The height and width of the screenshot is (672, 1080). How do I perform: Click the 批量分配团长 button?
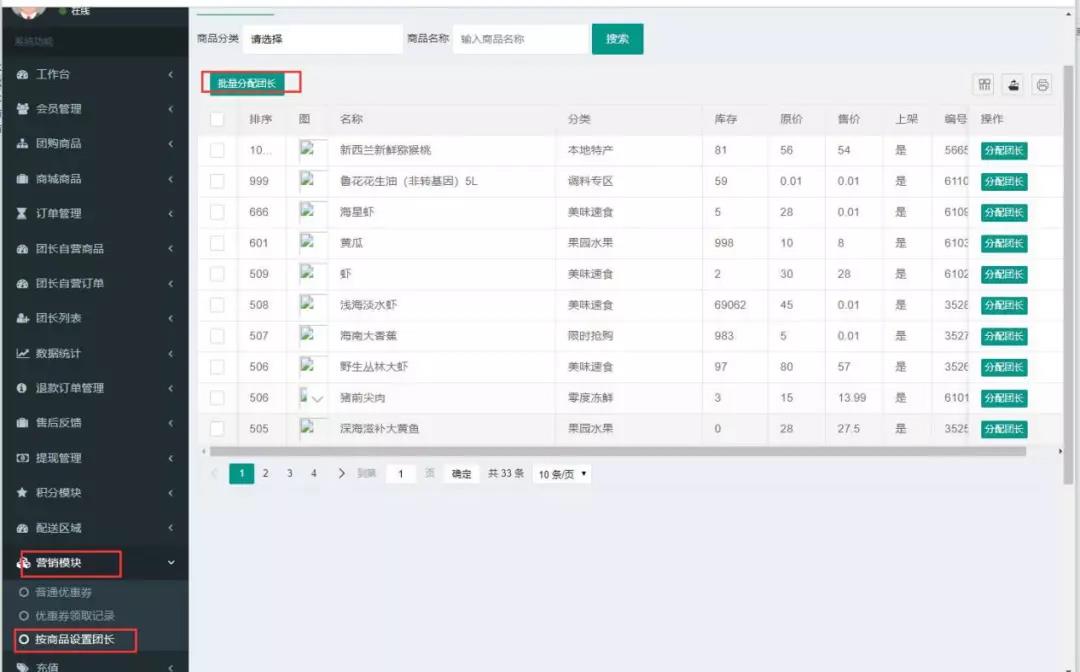coord(246,83)
